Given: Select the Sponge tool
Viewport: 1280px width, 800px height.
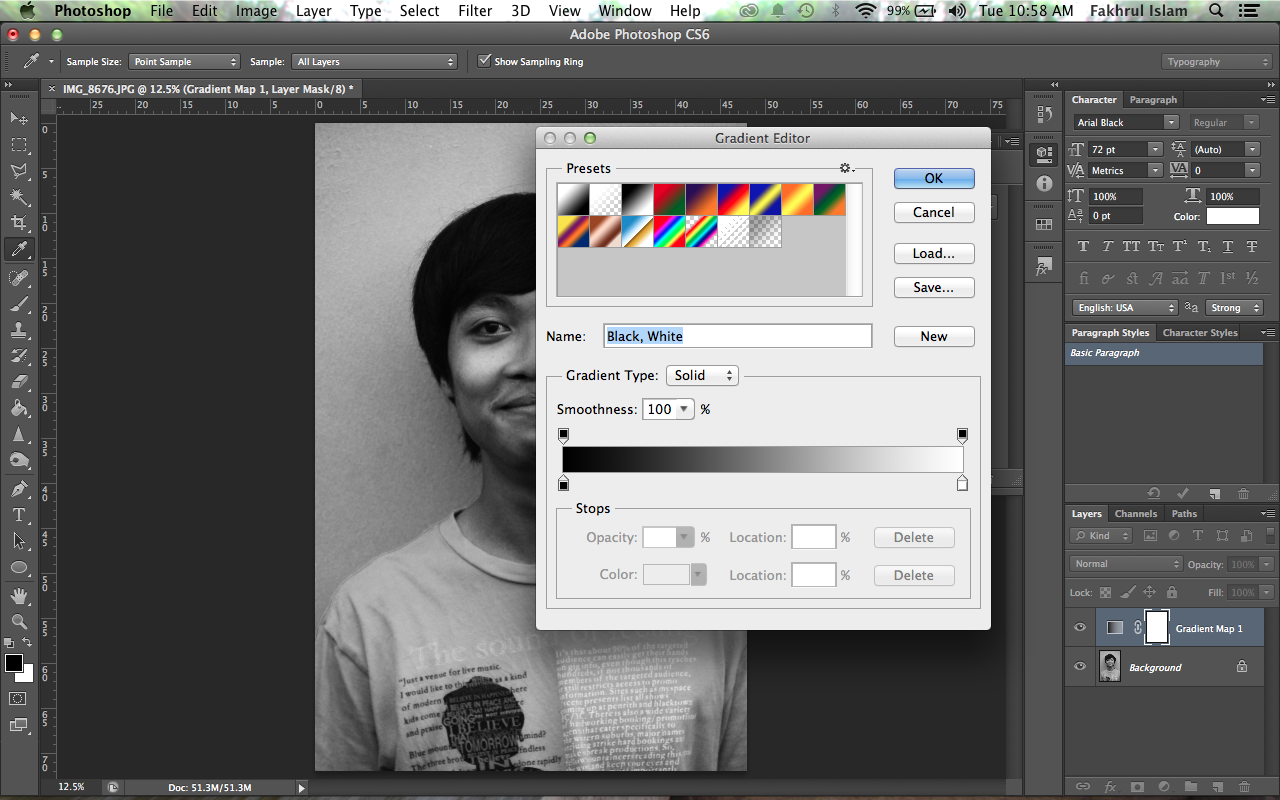Looking at the screenshot, I should tap(19, 460).
